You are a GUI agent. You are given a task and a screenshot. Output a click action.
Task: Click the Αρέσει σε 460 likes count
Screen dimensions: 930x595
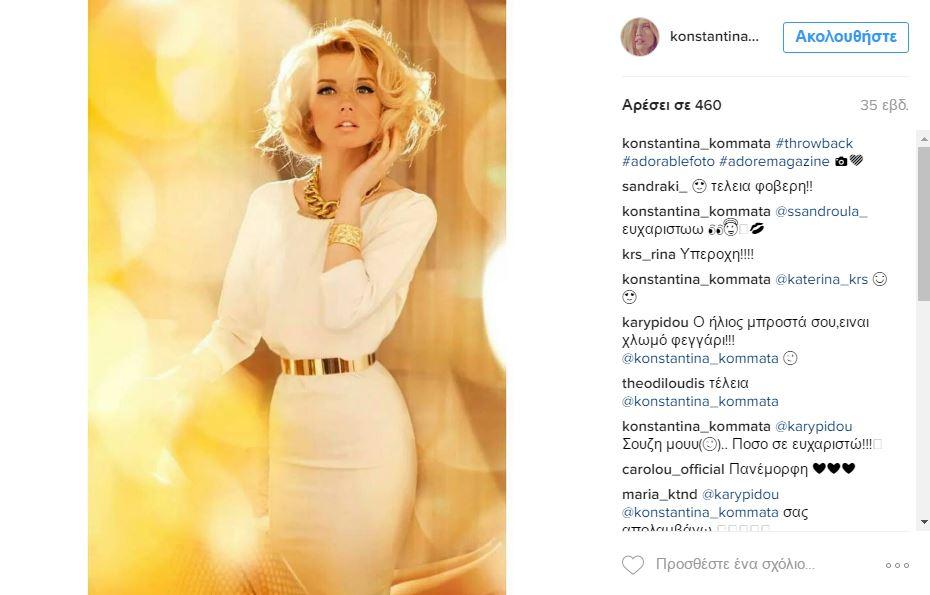[x=671, y=106]
